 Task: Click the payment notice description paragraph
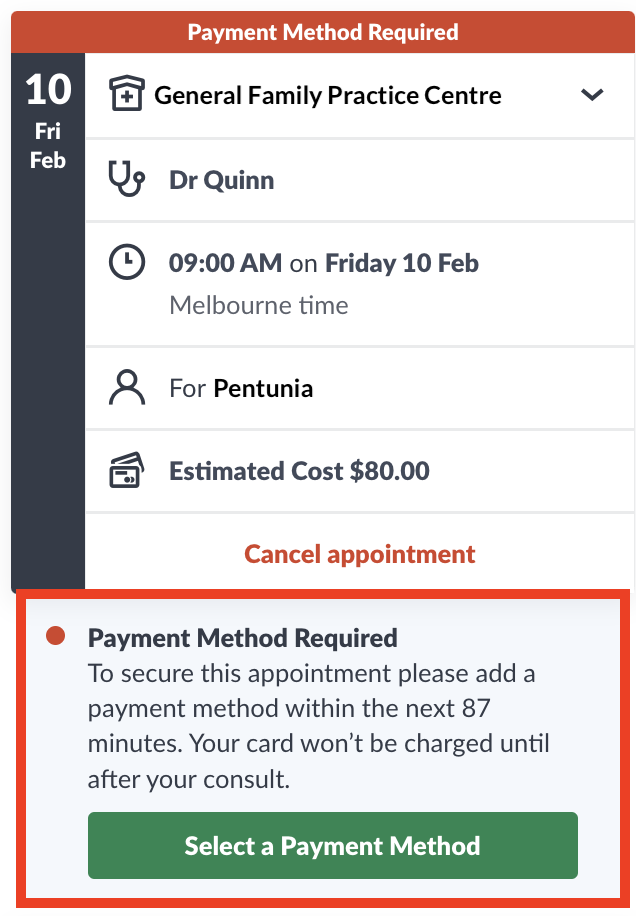pos(318,726)
